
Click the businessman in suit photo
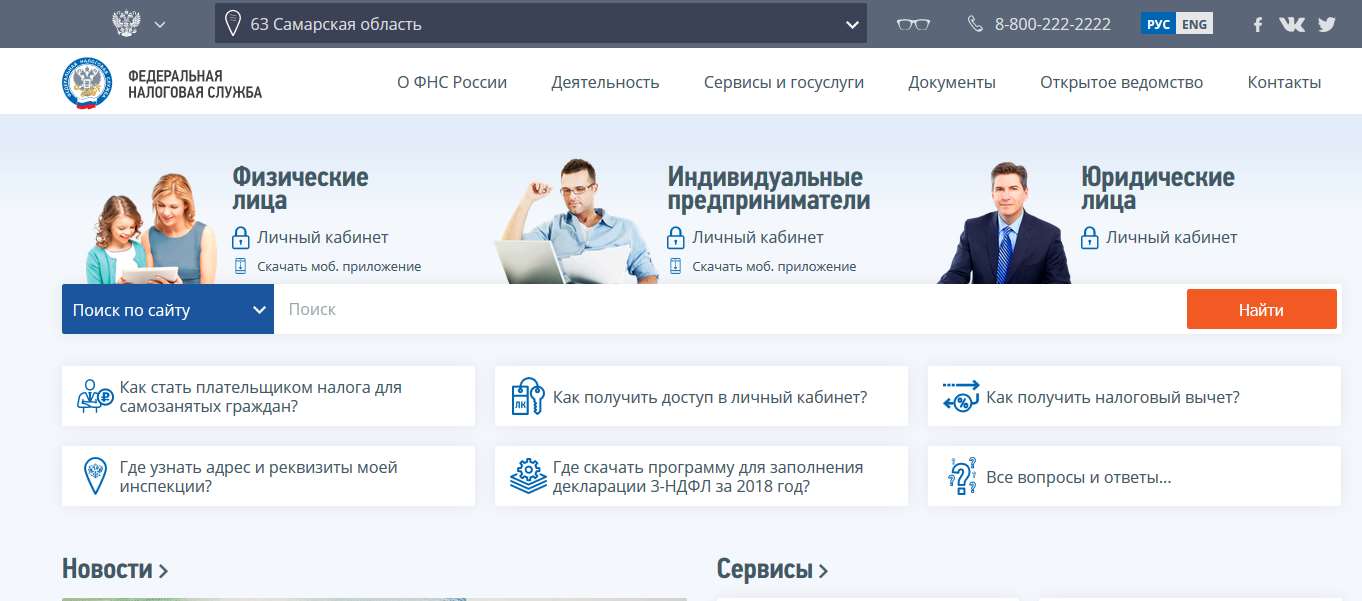1003,223
